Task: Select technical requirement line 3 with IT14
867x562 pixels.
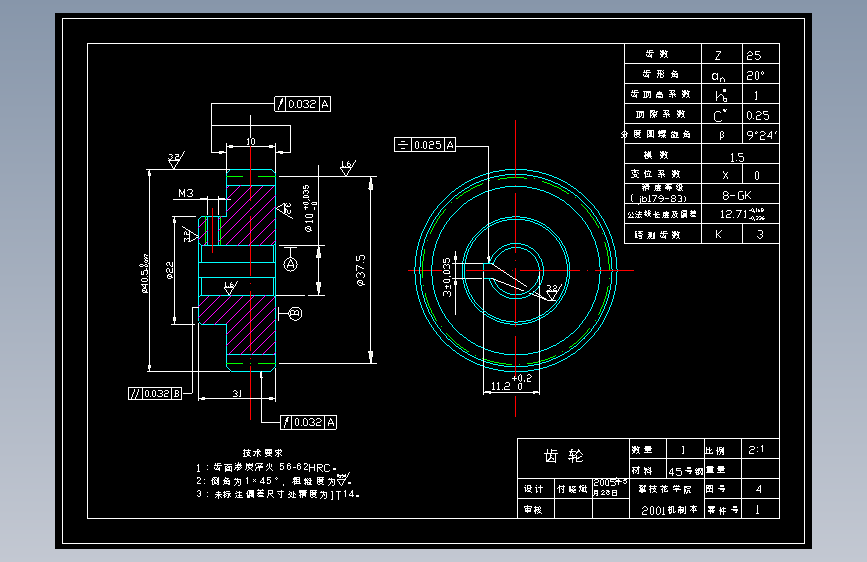Action: point(278,494)
